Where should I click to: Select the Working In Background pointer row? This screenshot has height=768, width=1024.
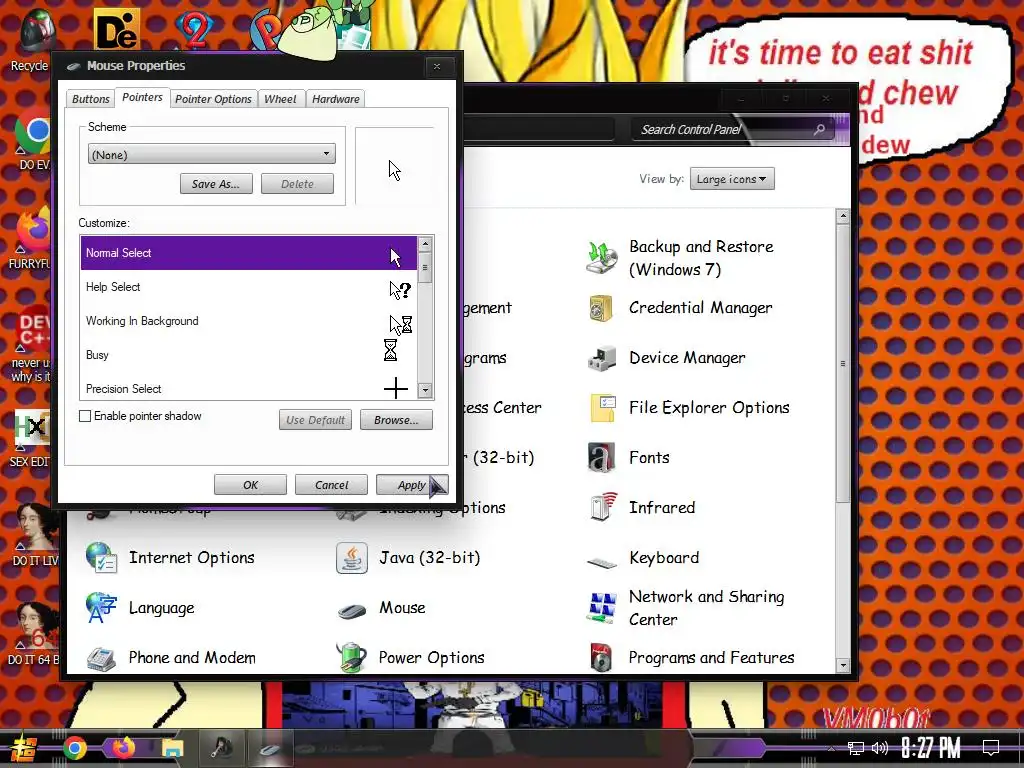click(x=249, y=321)
